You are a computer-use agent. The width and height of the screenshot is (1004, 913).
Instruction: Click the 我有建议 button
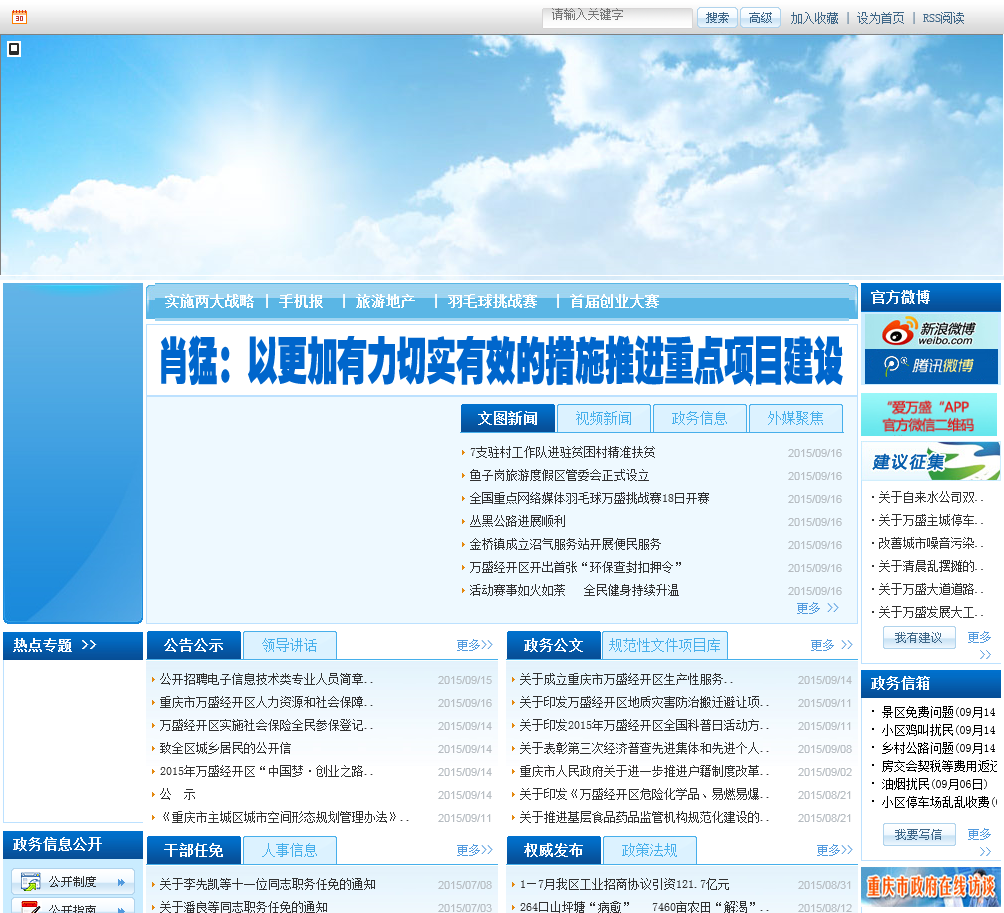919,638
